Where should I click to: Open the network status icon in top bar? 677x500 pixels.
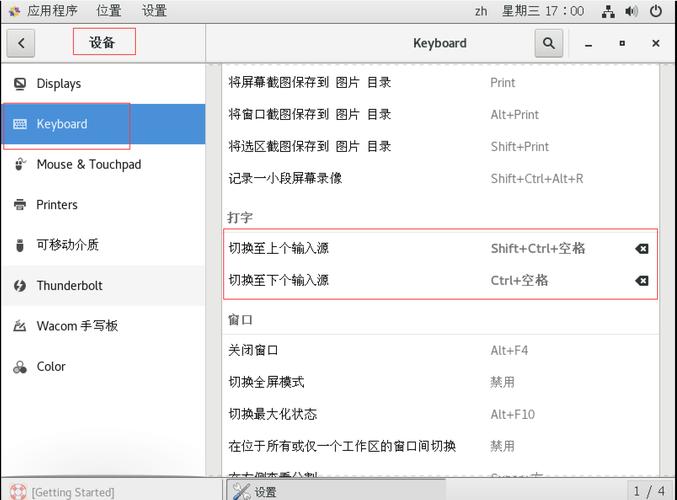[x=608, y=11]
